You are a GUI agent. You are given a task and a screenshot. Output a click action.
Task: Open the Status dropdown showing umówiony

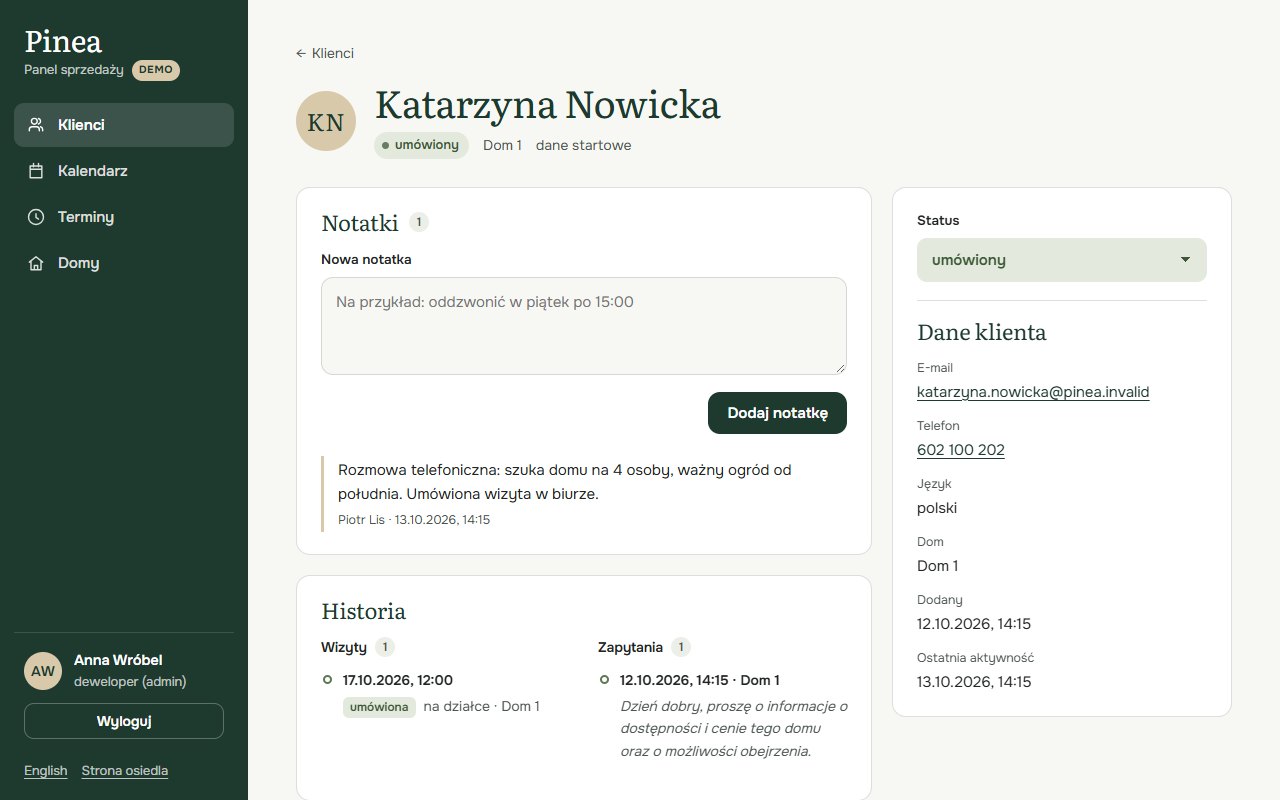(1062, 260)
